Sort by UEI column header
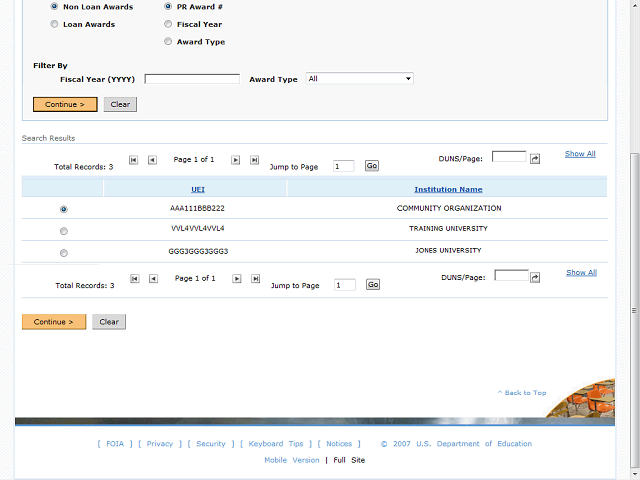This screenshot has height=480, width=640. (x=198, y=189)
